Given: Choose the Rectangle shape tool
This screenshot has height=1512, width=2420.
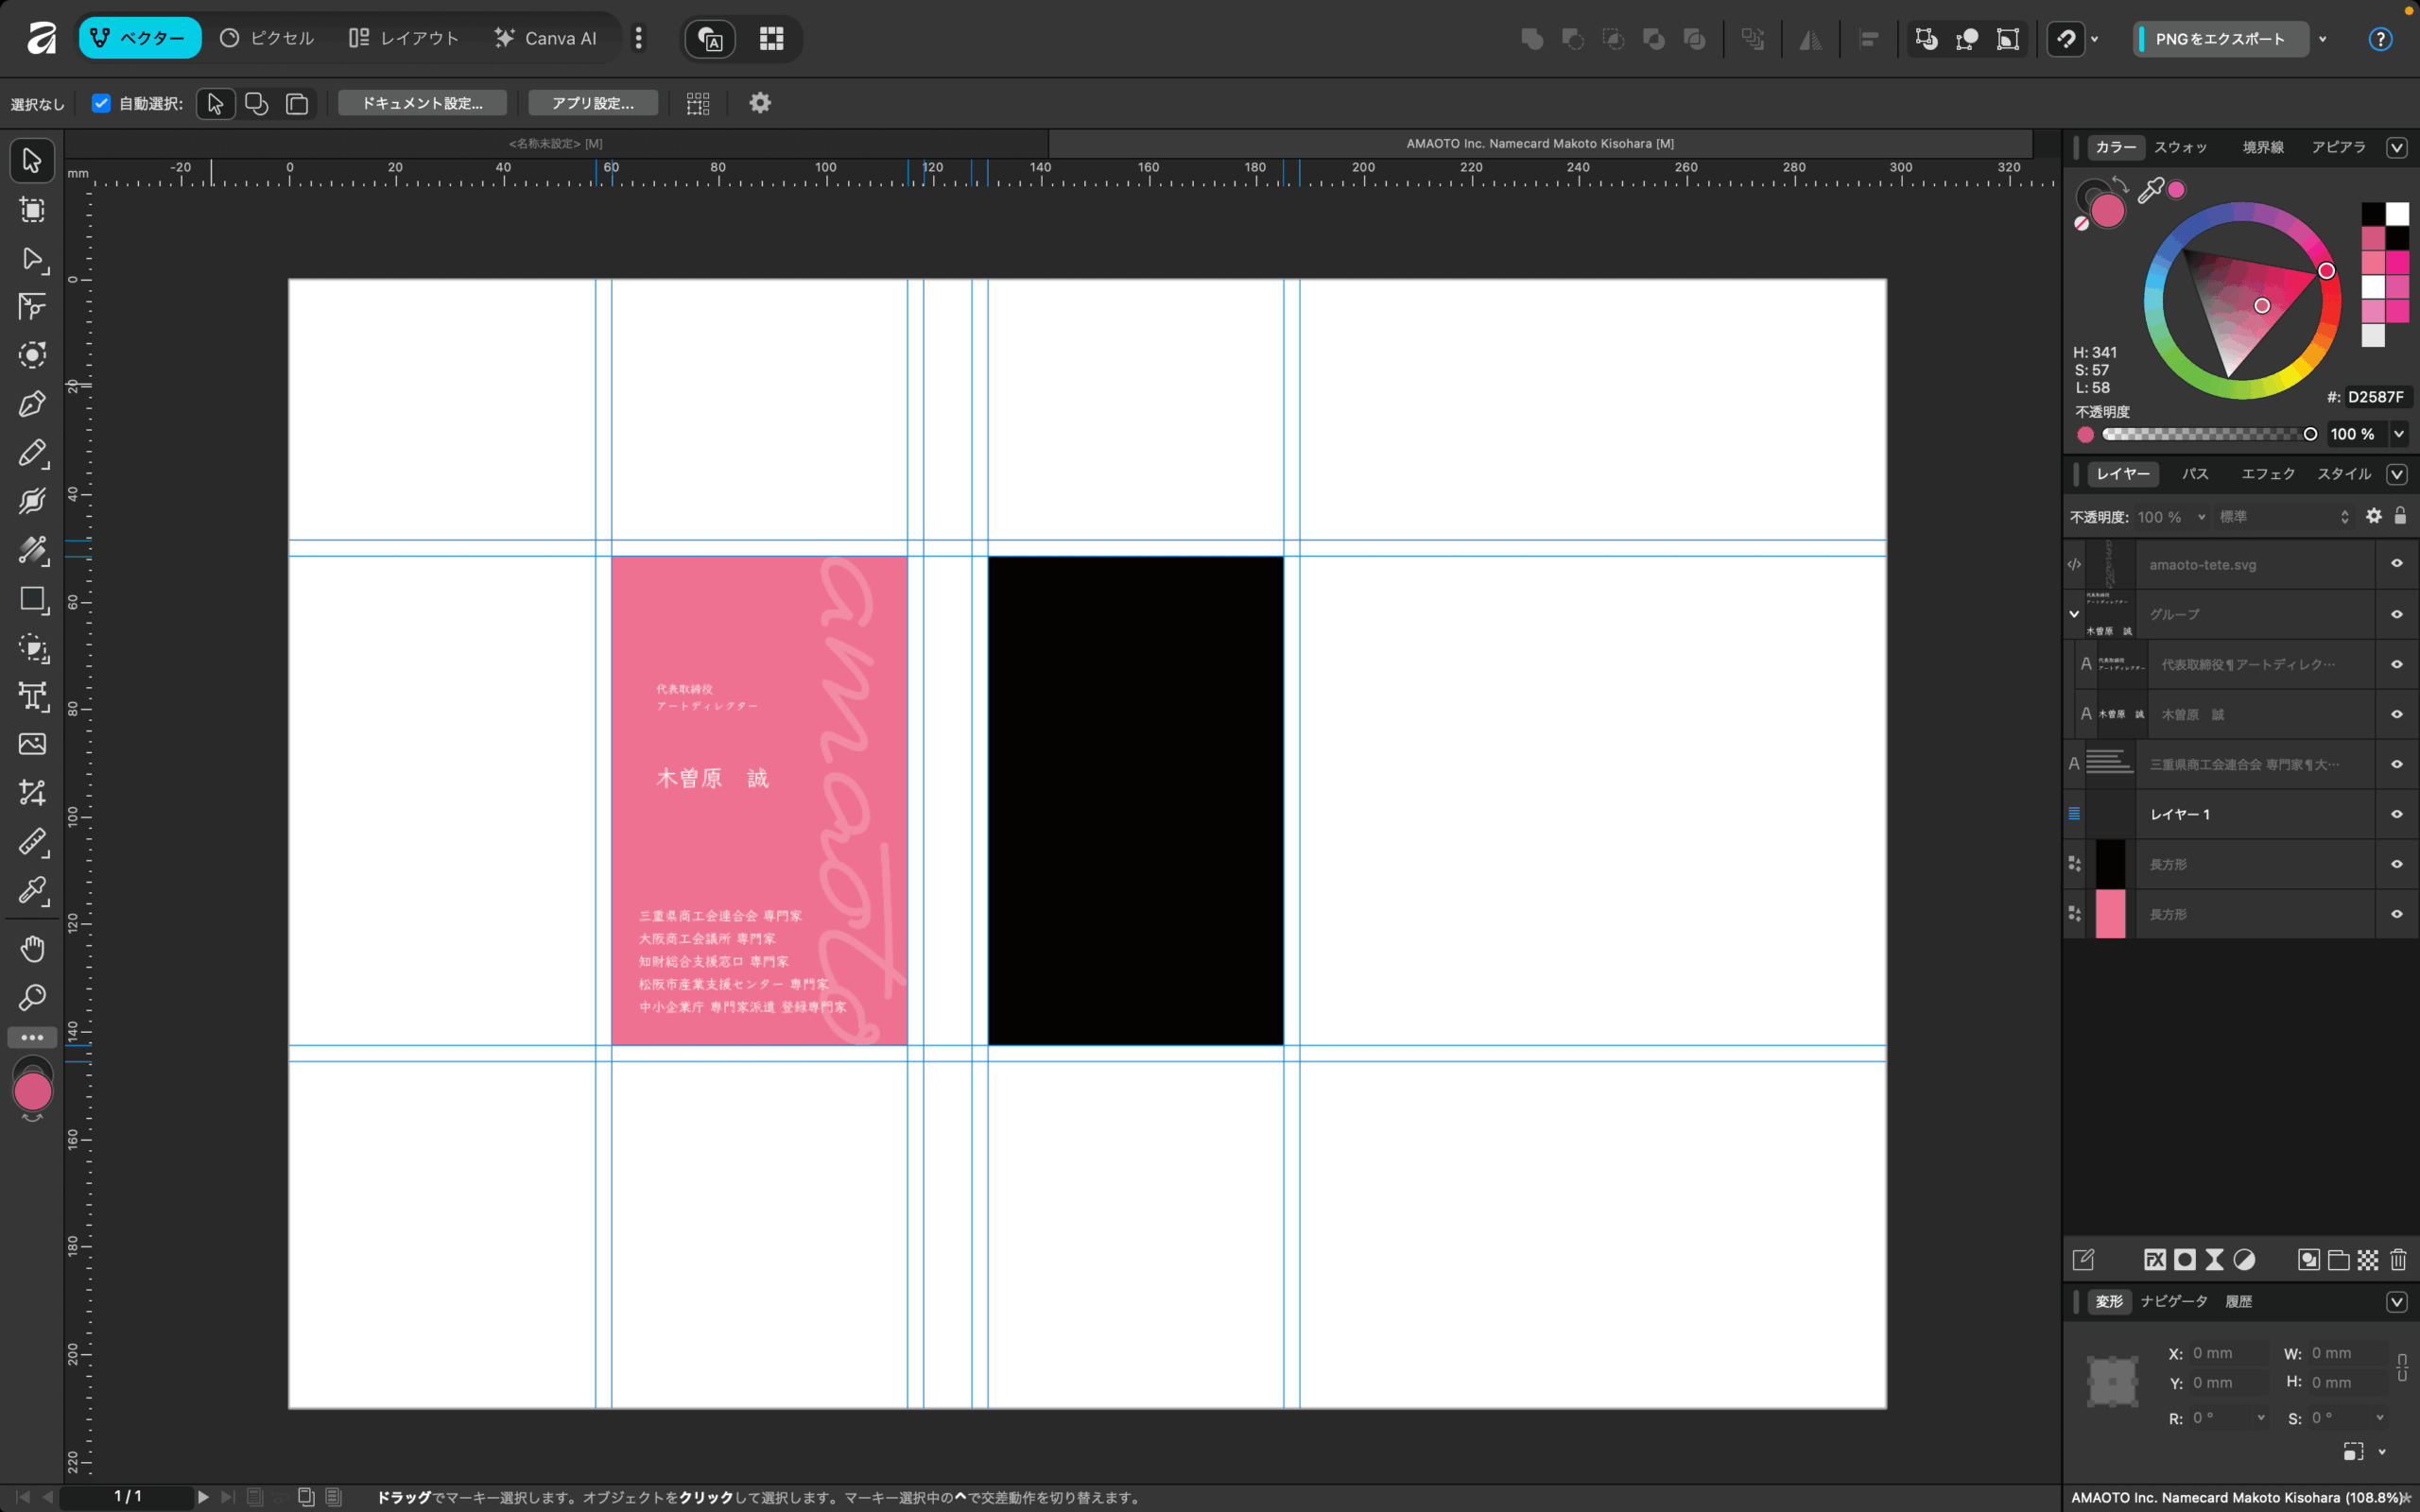Looking at the screenshot, I should pyautogui.click(x=32, y=599).
